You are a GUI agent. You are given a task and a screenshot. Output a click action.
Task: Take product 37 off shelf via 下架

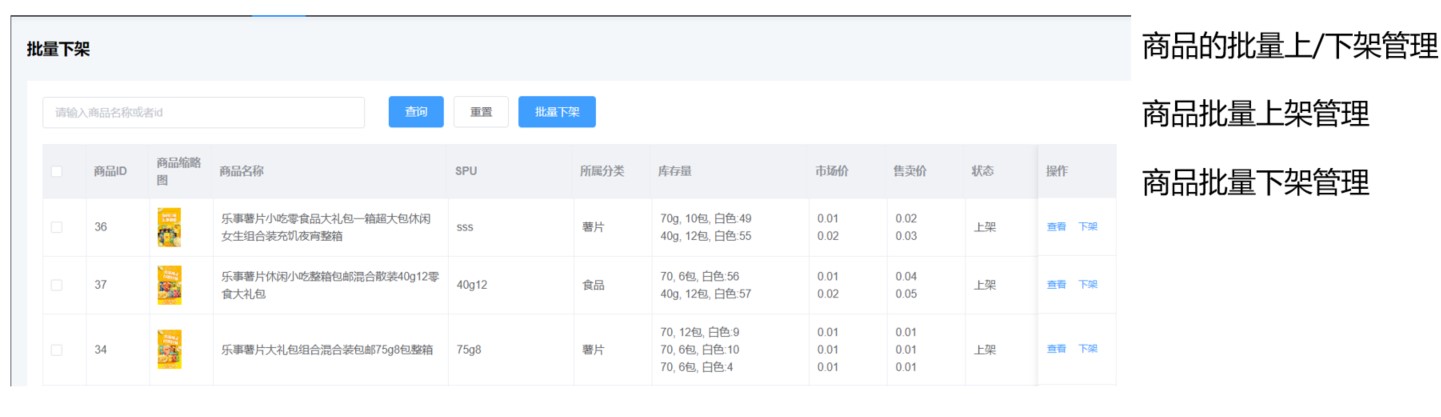[1087, 285]
